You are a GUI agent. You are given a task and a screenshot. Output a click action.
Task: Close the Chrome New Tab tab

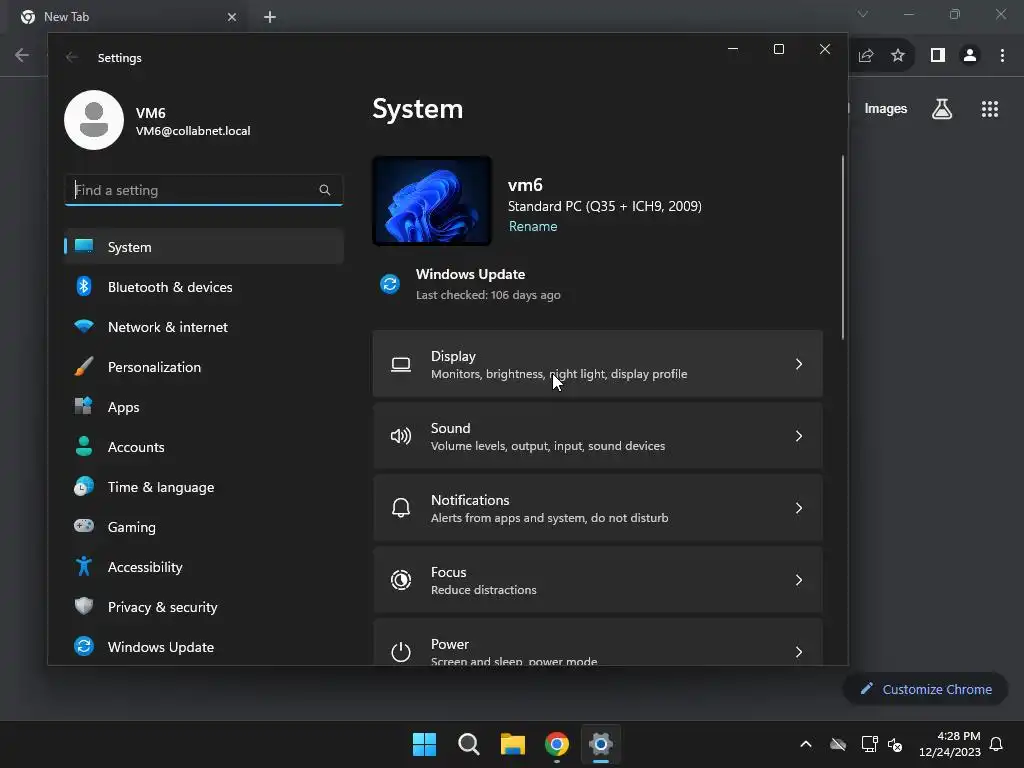coord(232,17)
